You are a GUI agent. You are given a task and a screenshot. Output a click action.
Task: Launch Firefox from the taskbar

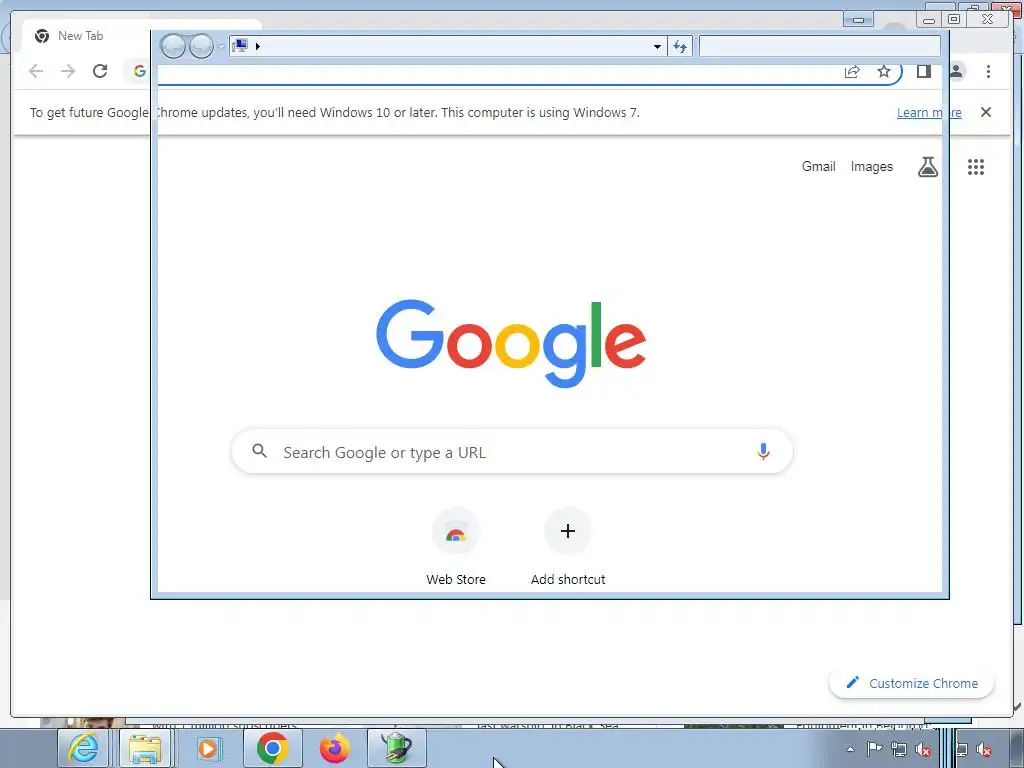334,748
